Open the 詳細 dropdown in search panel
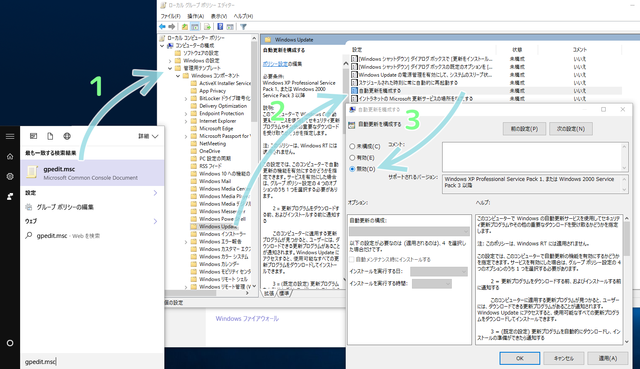 148,136
